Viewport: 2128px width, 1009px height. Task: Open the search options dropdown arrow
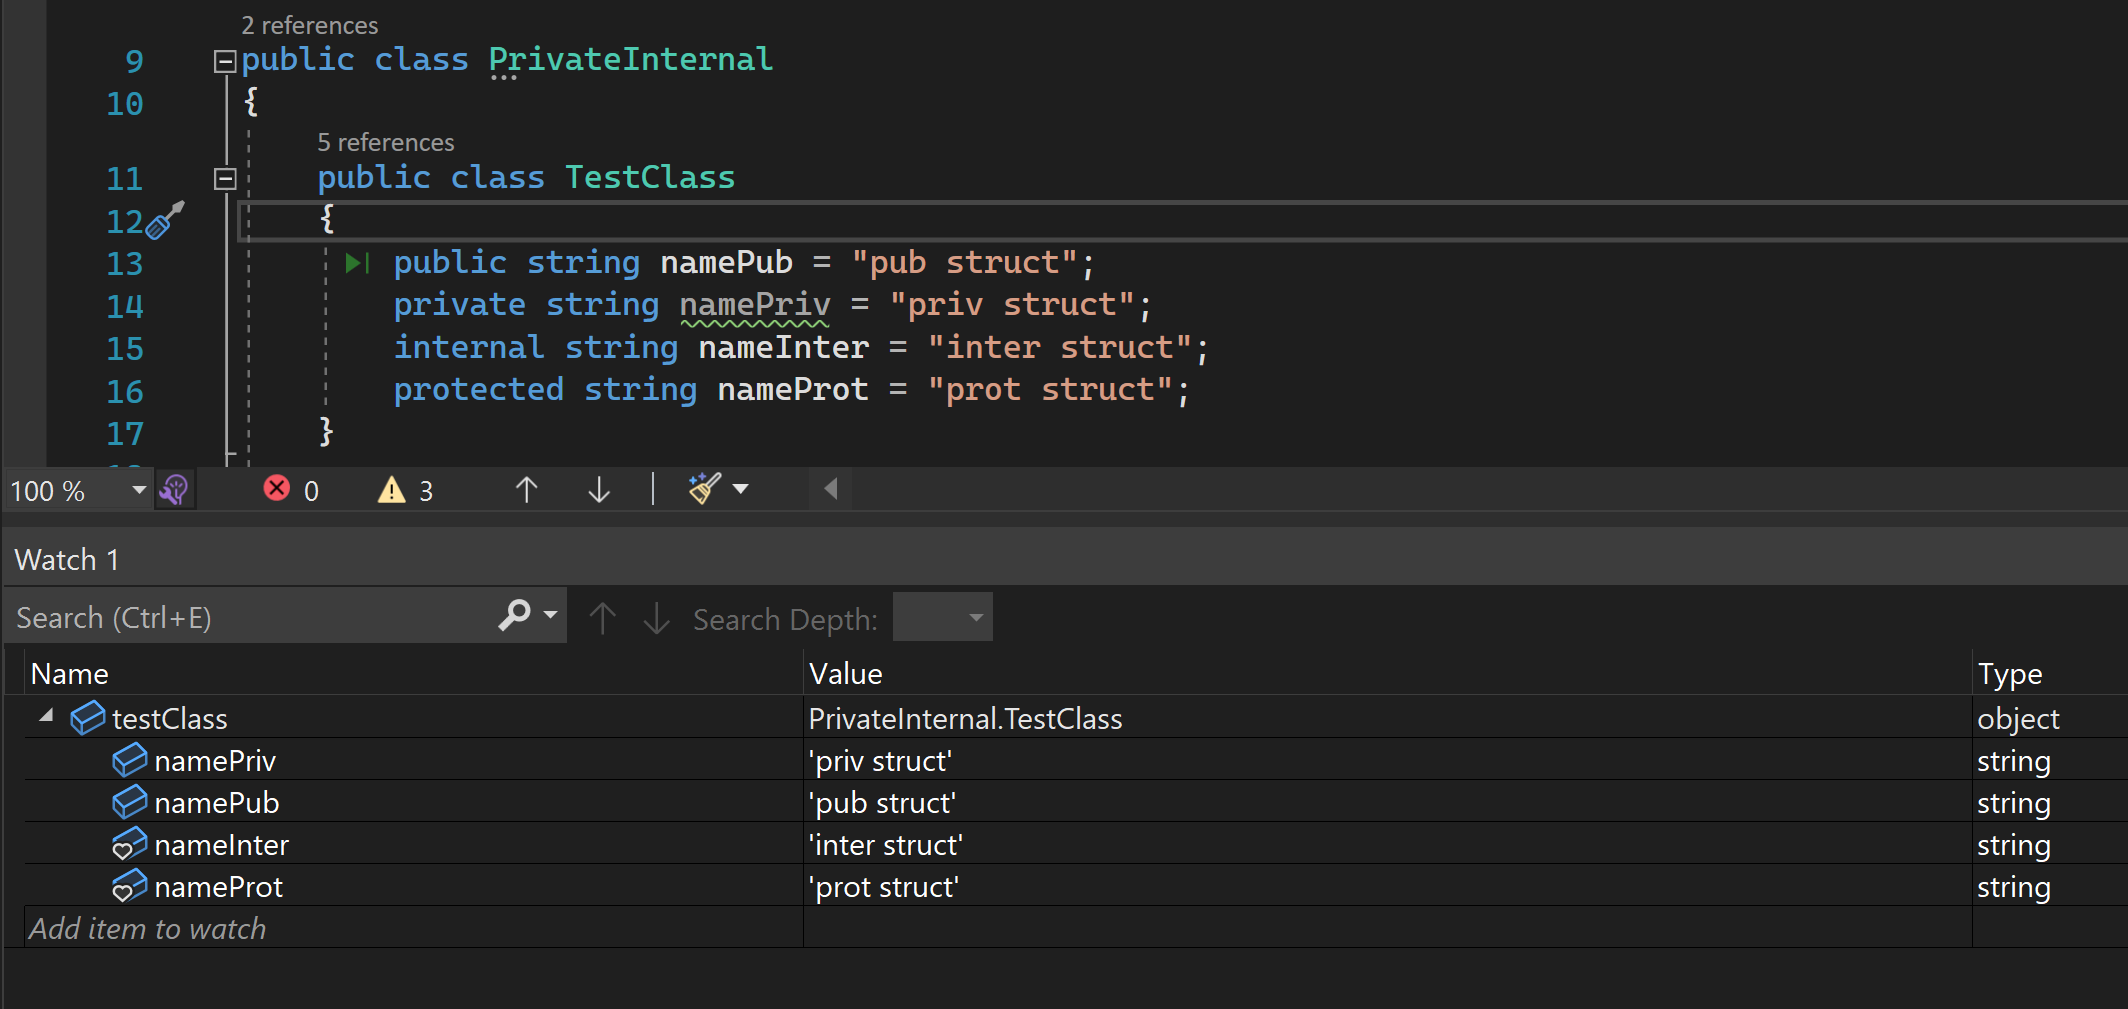tap(550, 615)
